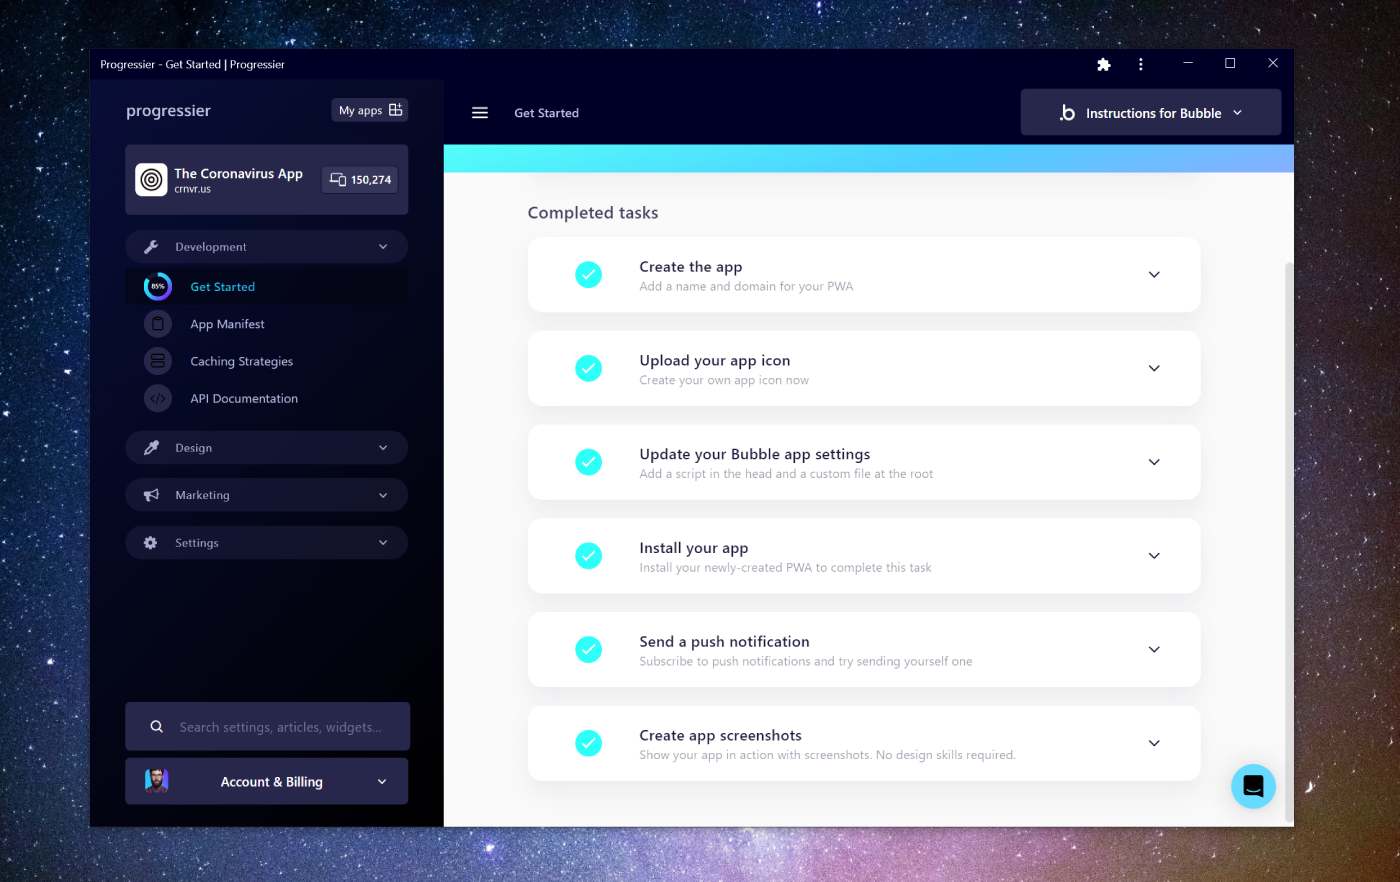Open the chat support bubble

pyautogui.click(x=1253, y=786)
